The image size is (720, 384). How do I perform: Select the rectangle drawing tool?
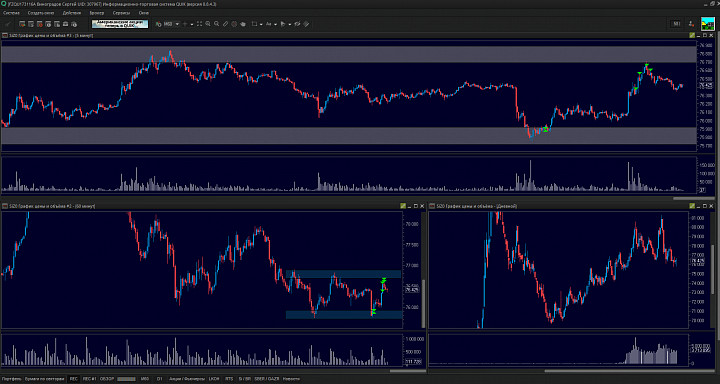[254, 24]
